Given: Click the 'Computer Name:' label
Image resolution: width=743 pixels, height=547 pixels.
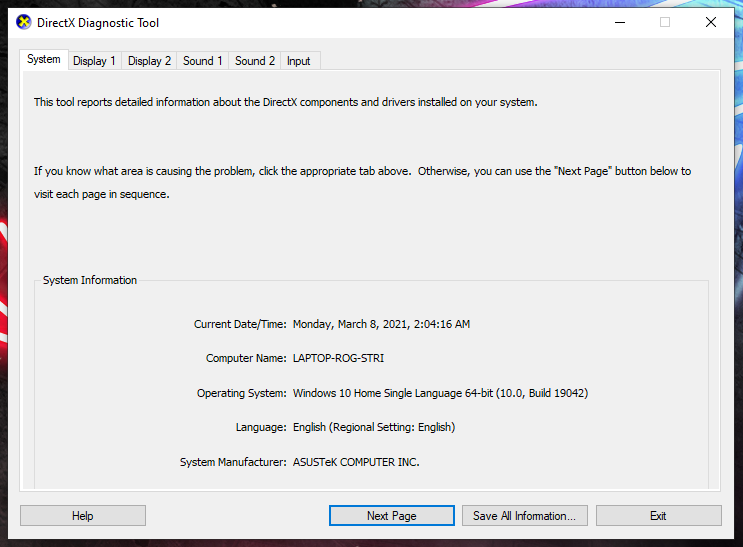Looking at the screenshot, I should [x=246, y=358].
